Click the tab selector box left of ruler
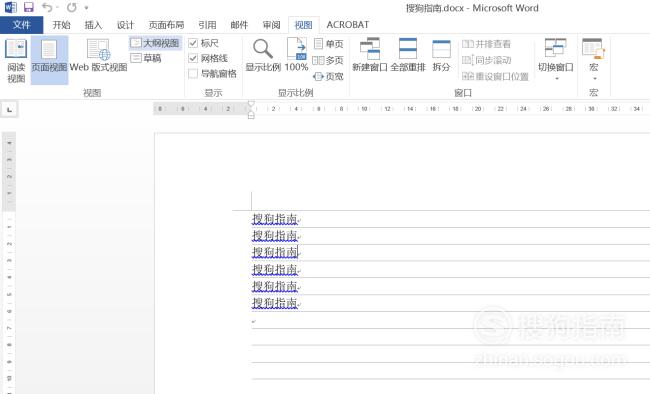The height and width of the screenshot is (394, 650). click(9, 109)
